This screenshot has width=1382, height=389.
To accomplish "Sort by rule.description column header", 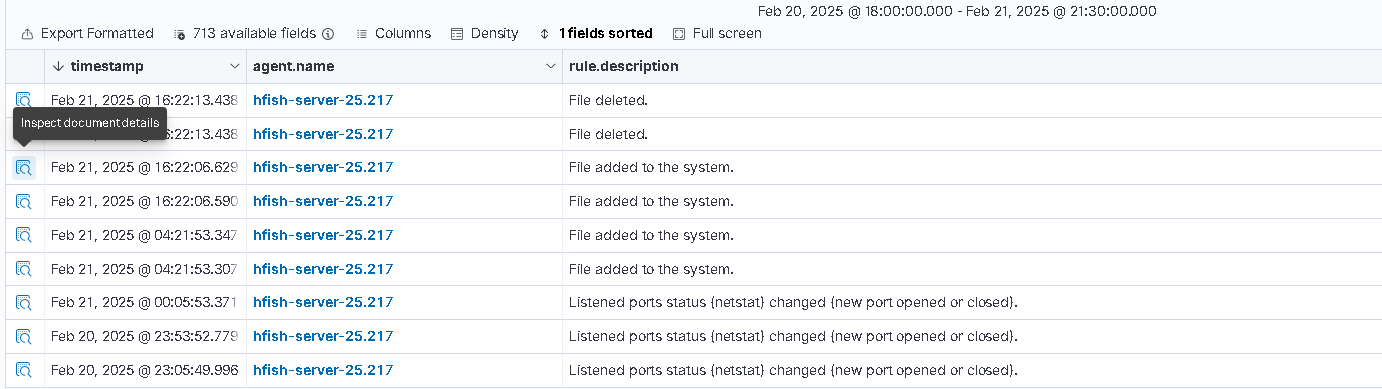I will tap(623, 66).
